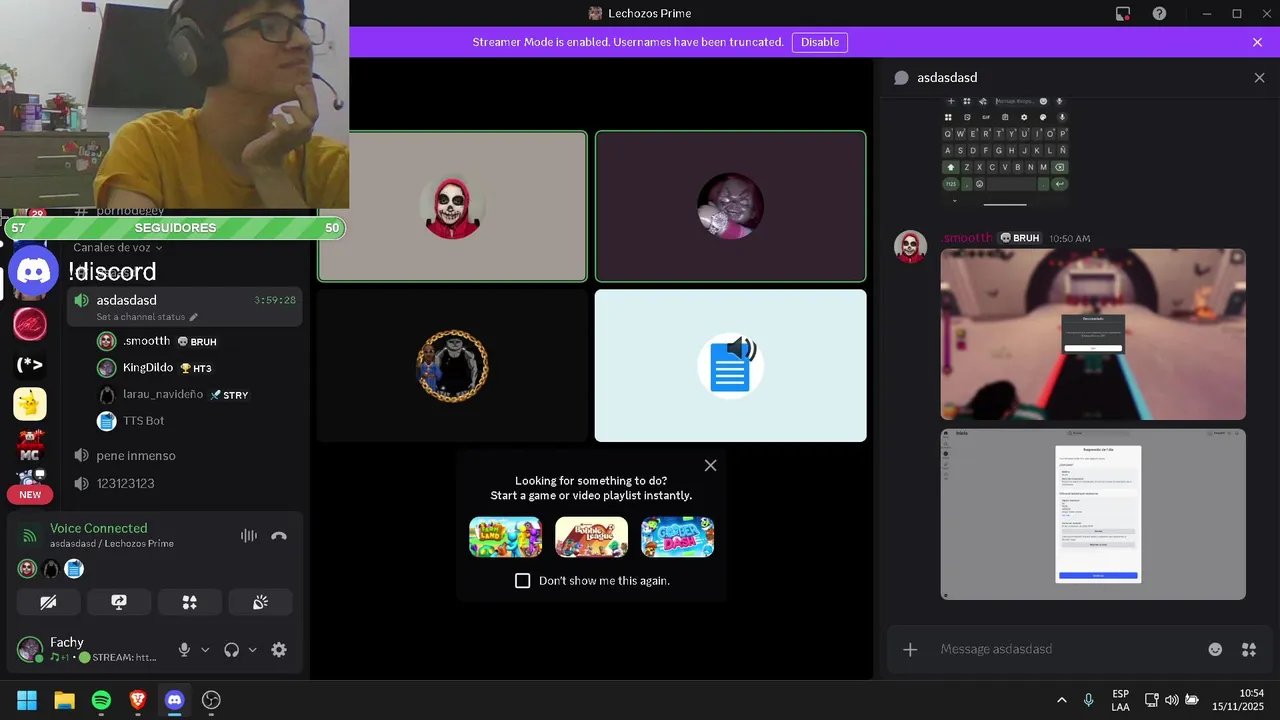Open Brave browser from taskbar
Screen dimensions: 1280x720
tap(138, 700)
